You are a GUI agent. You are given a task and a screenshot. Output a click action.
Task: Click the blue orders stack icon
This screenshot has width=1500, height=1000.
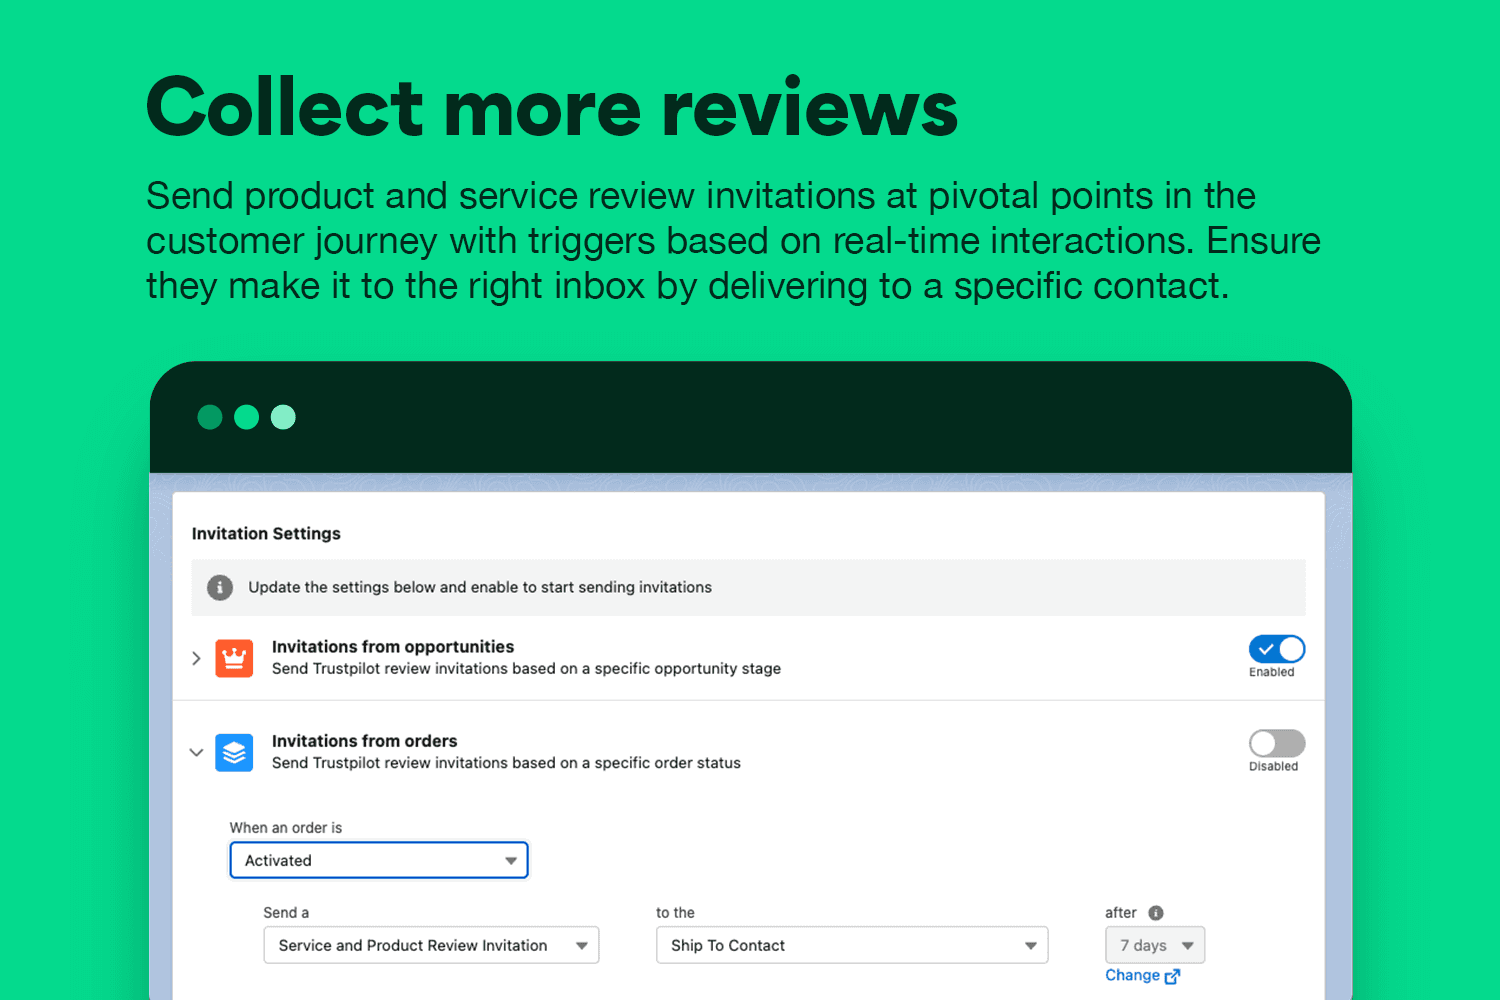[x=234, y=752]
